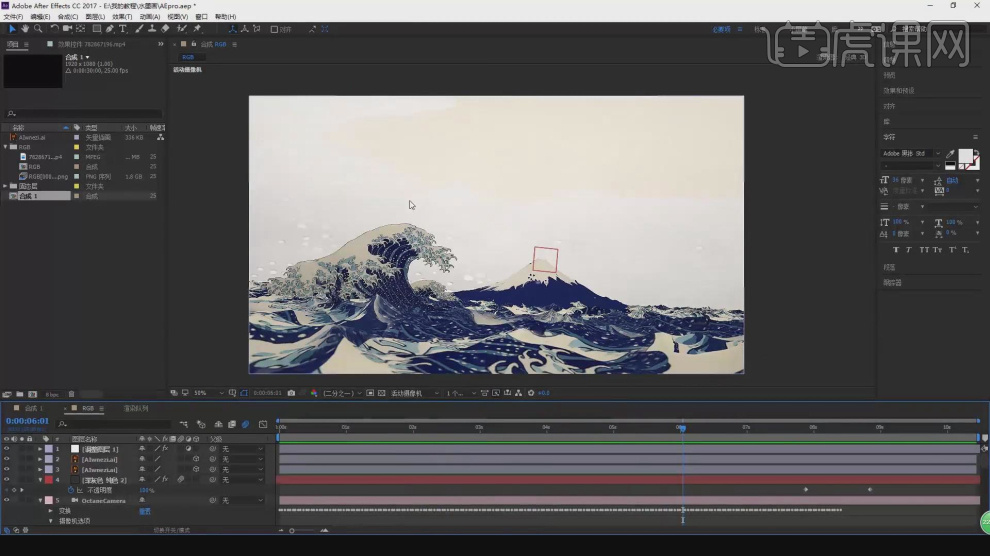Open the font family dropdown in Character panel
The height and width of the screenshot is (556, 990).
[x=911, y=153]
